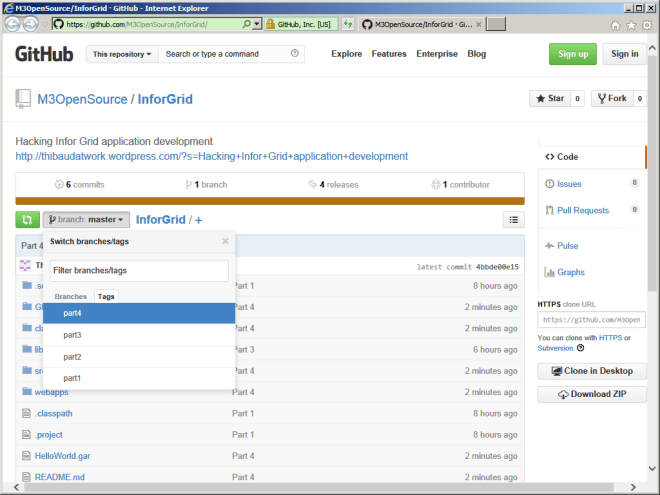Image resolution: width=660 pixels, height=495 pixels.
Task: Click the Download ZIP button
Action: [591, 395]
